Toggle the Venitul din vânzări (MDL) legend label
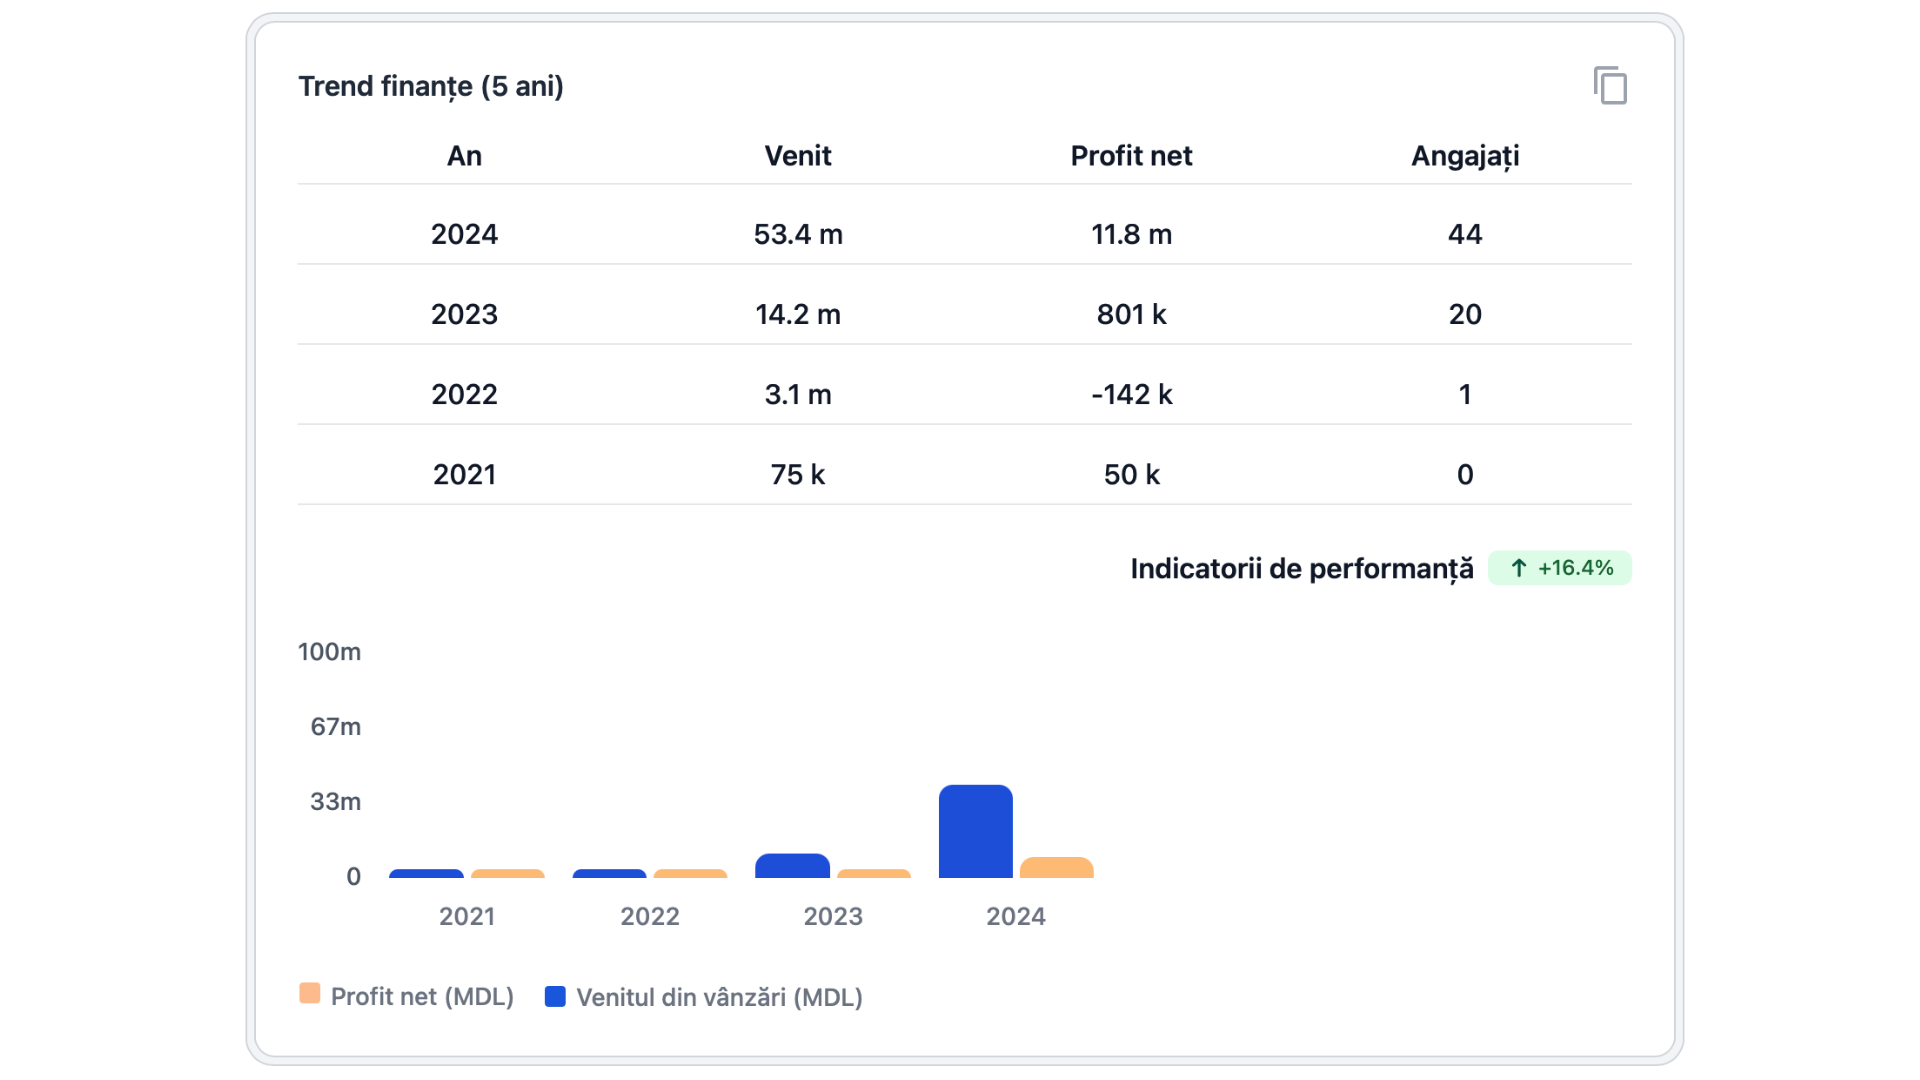Image resolution: width=1920 pixels, height=1080 pixels. click(719, 997)
